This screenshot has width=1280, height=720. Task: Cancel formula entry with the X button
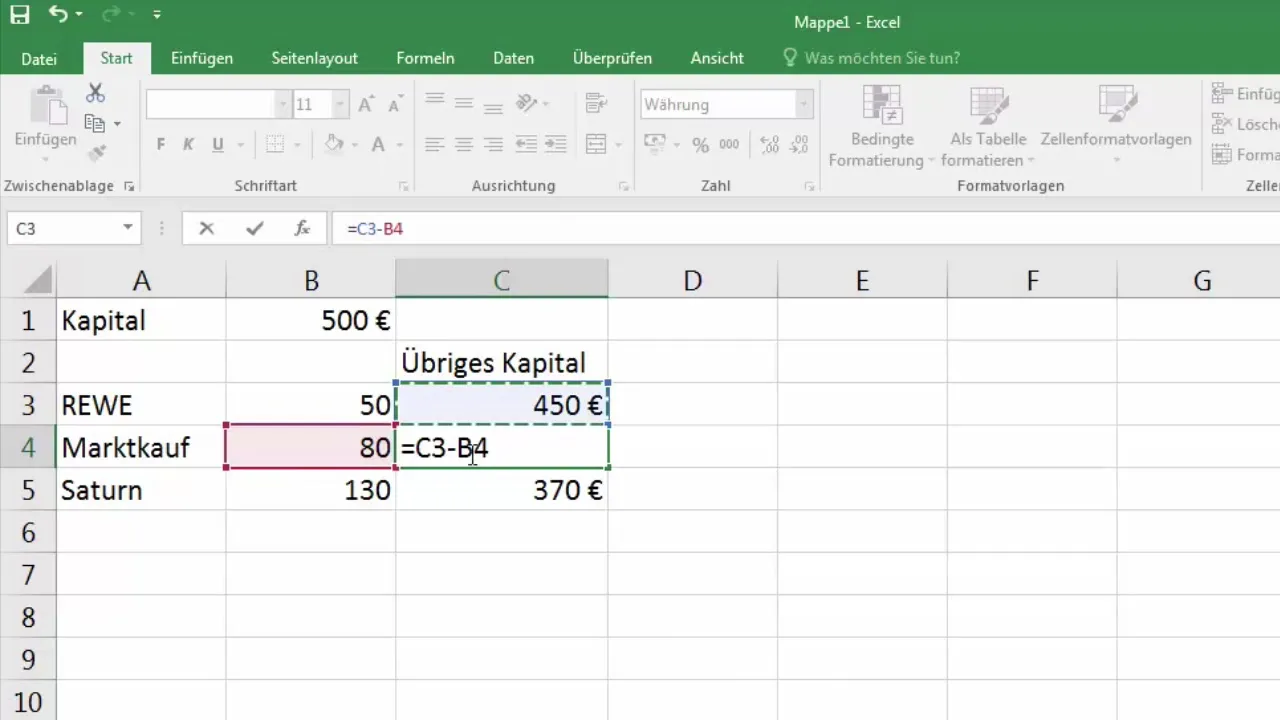[207, 229]
